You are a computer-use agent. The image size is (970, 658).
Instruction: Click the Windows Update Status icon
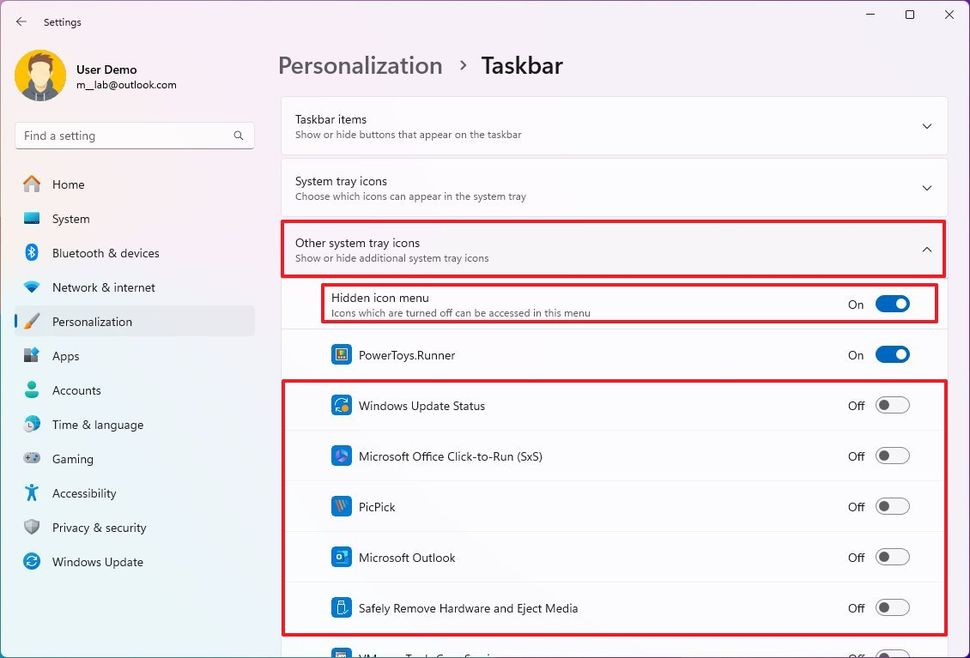click(340, 405)
